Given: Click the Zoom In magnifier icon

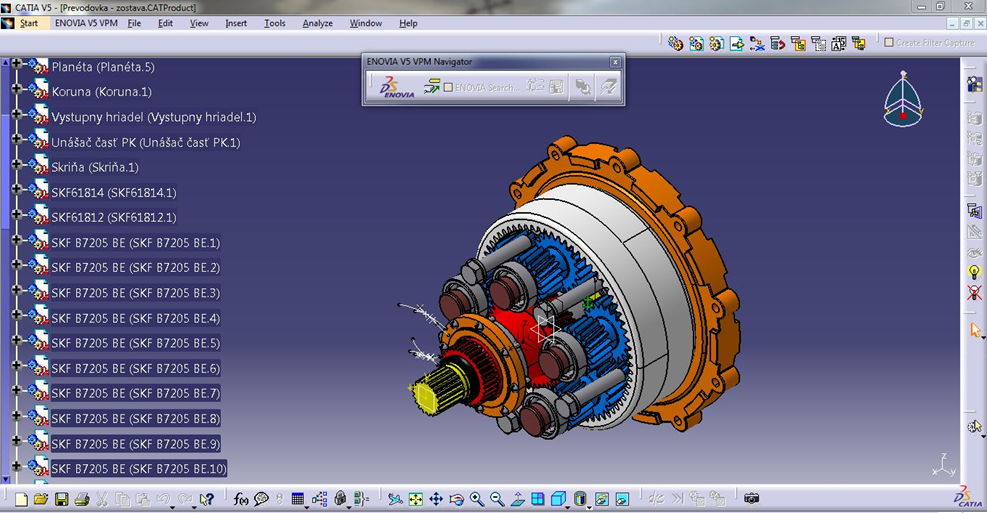Looking at the screenshot, I should coord(477,499).
